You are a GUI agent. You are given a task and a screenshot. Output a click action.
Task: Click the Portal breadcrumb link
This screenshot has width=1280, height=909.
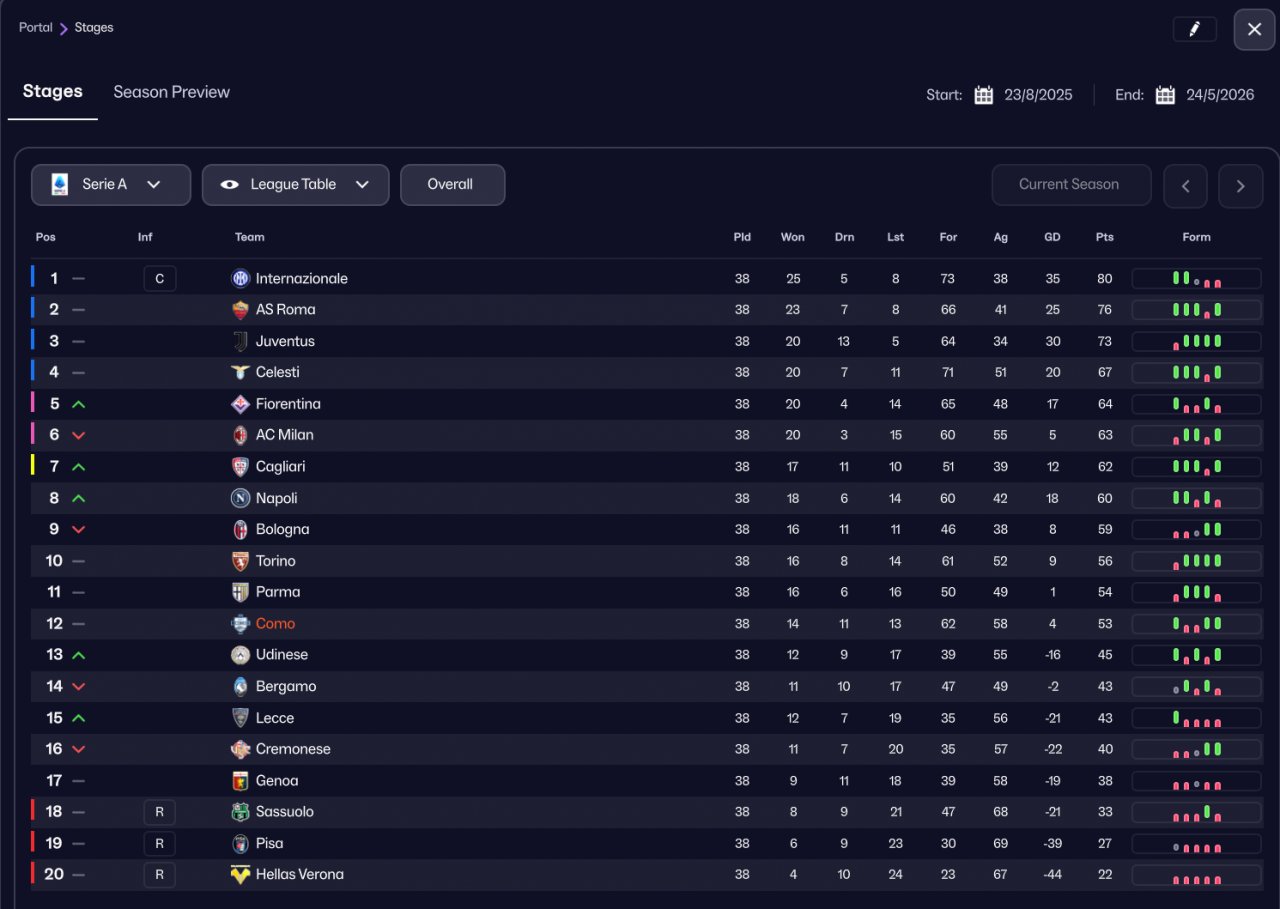[x=36, y=28]
